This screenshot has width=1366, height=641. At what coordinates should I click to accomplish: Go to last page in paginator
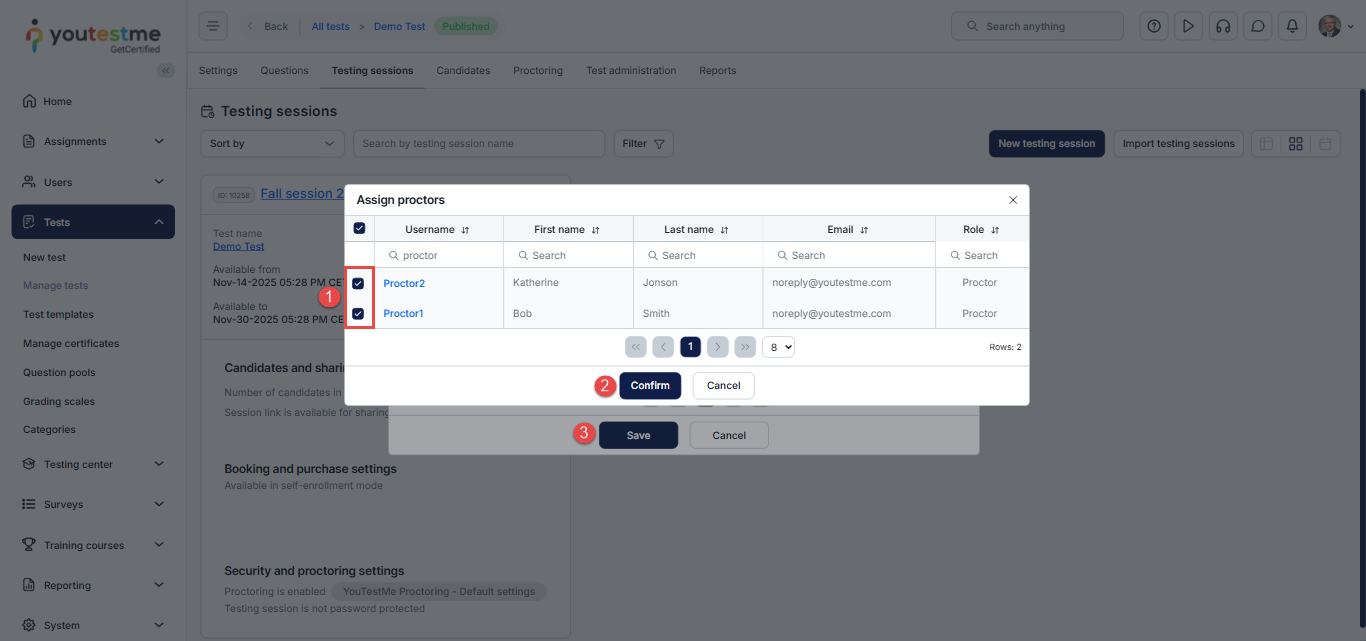click(x=745, y=347)
